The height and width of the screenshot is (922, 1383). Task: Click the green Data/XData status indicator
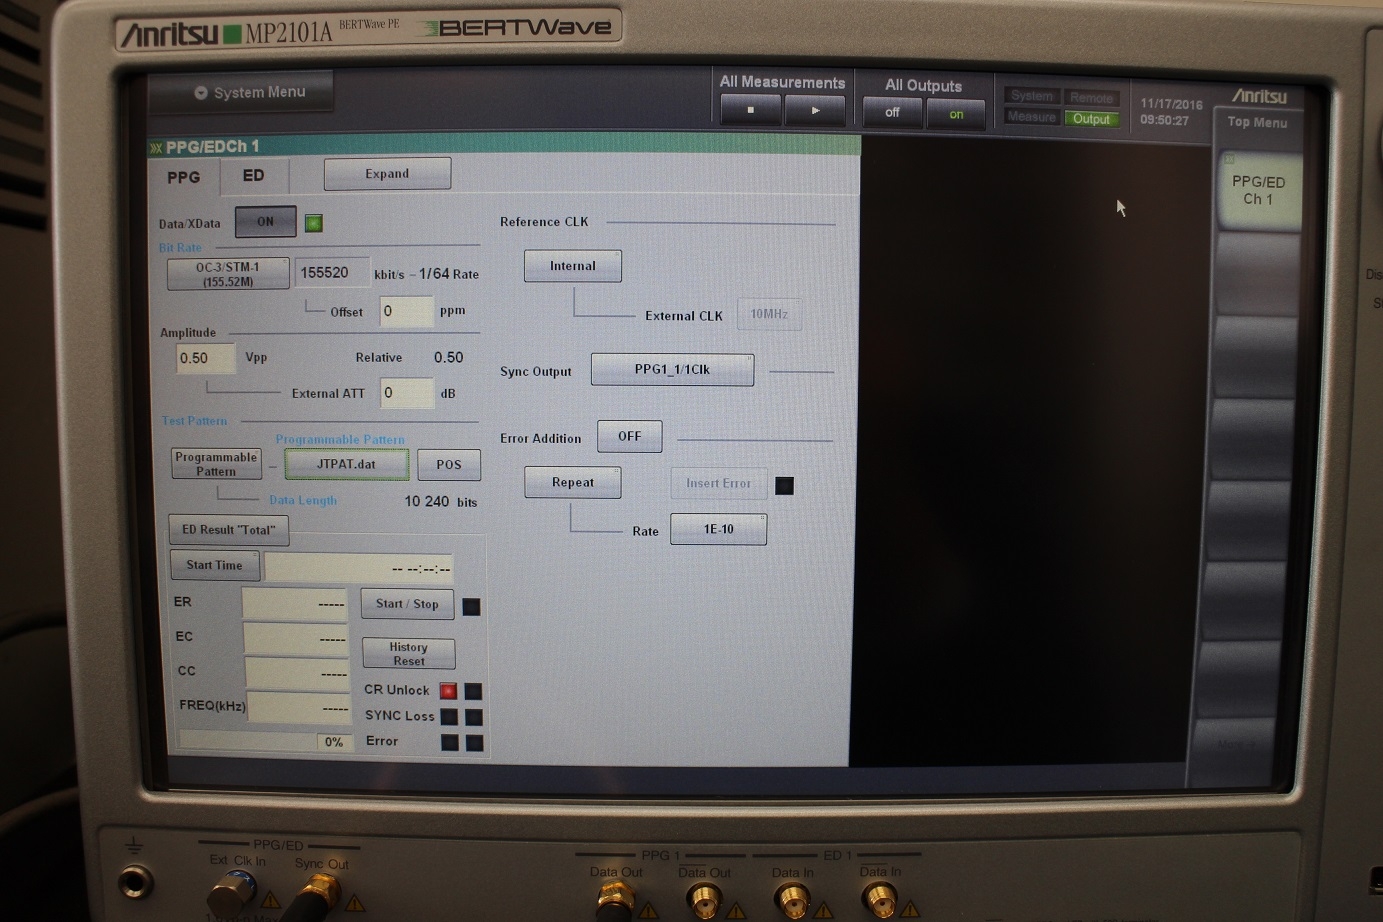pyautogui.click(x=314, y=223)
